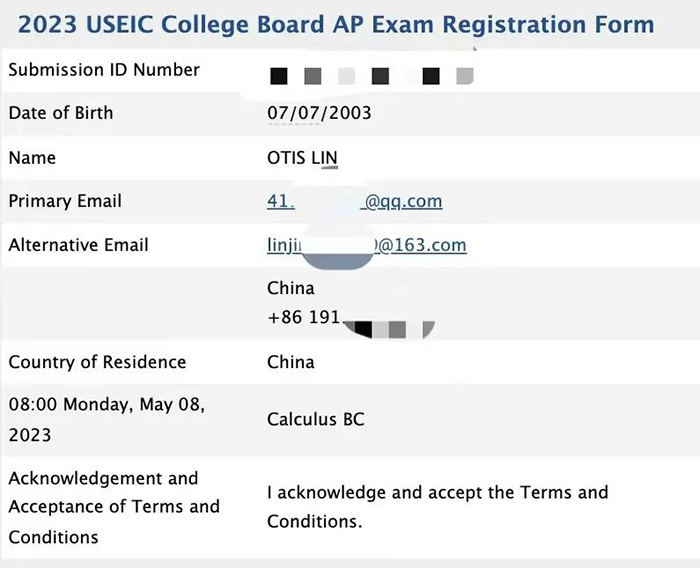This screenshot has height=568, width=700.
Task: Open the 163.com alternative email link
Action: (x=366, y=245)
